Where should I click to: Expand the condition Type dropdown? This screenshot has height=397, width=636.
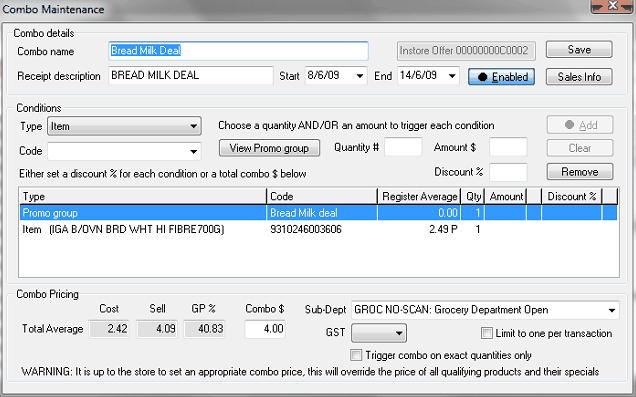point(124,126)
